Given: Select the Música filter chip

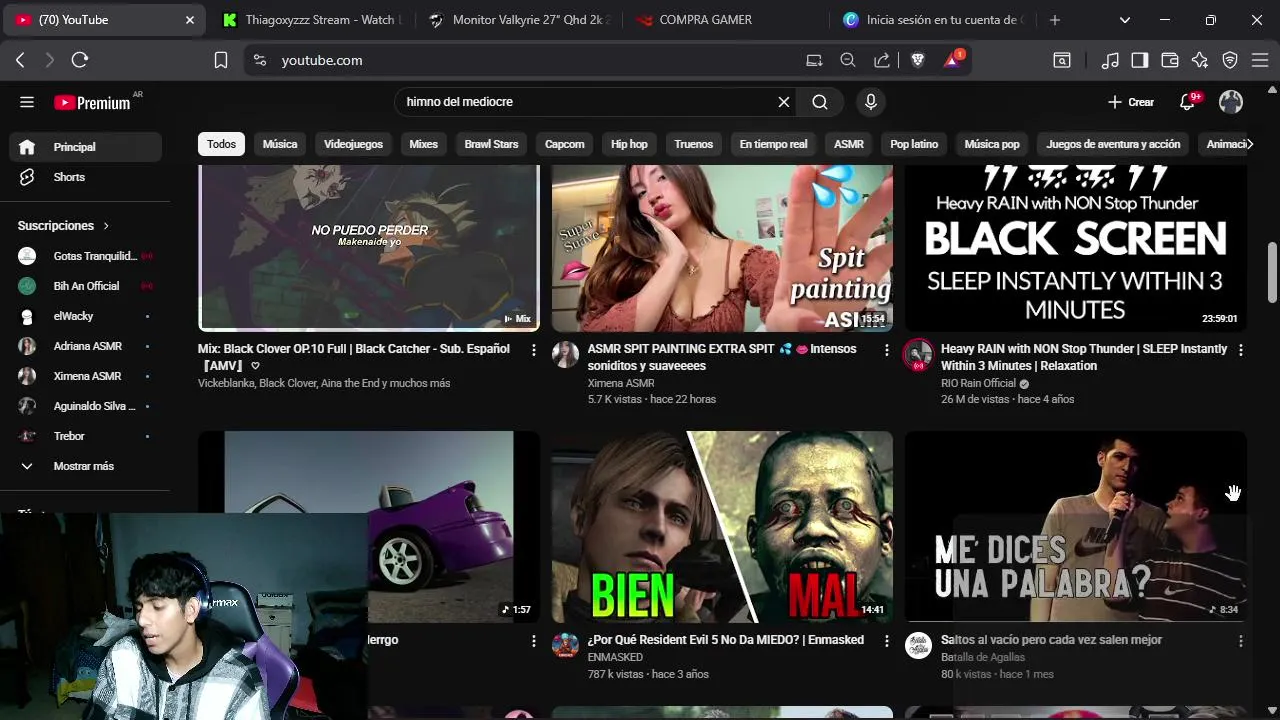Looking at the screenshot, I should pos(280,144).
